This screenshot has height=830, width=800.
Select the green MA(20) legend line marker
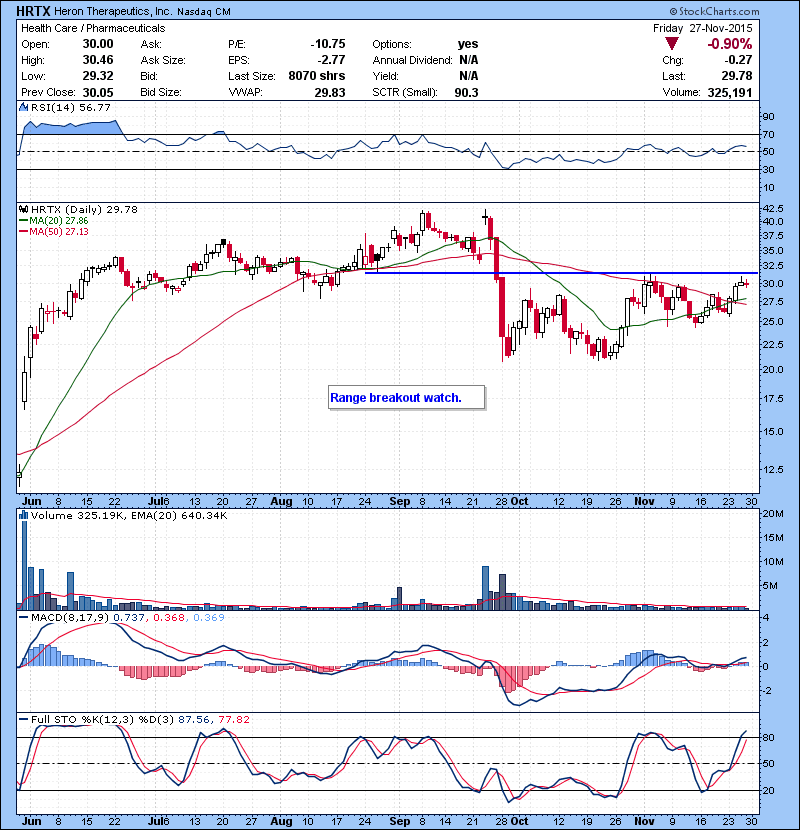coord(23,221)
